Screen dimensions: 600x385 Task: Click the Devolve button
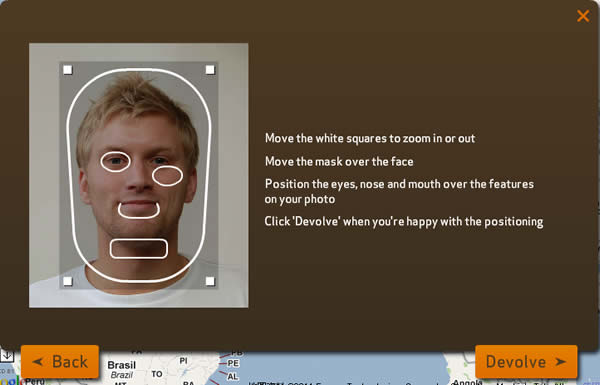point(526,362)
